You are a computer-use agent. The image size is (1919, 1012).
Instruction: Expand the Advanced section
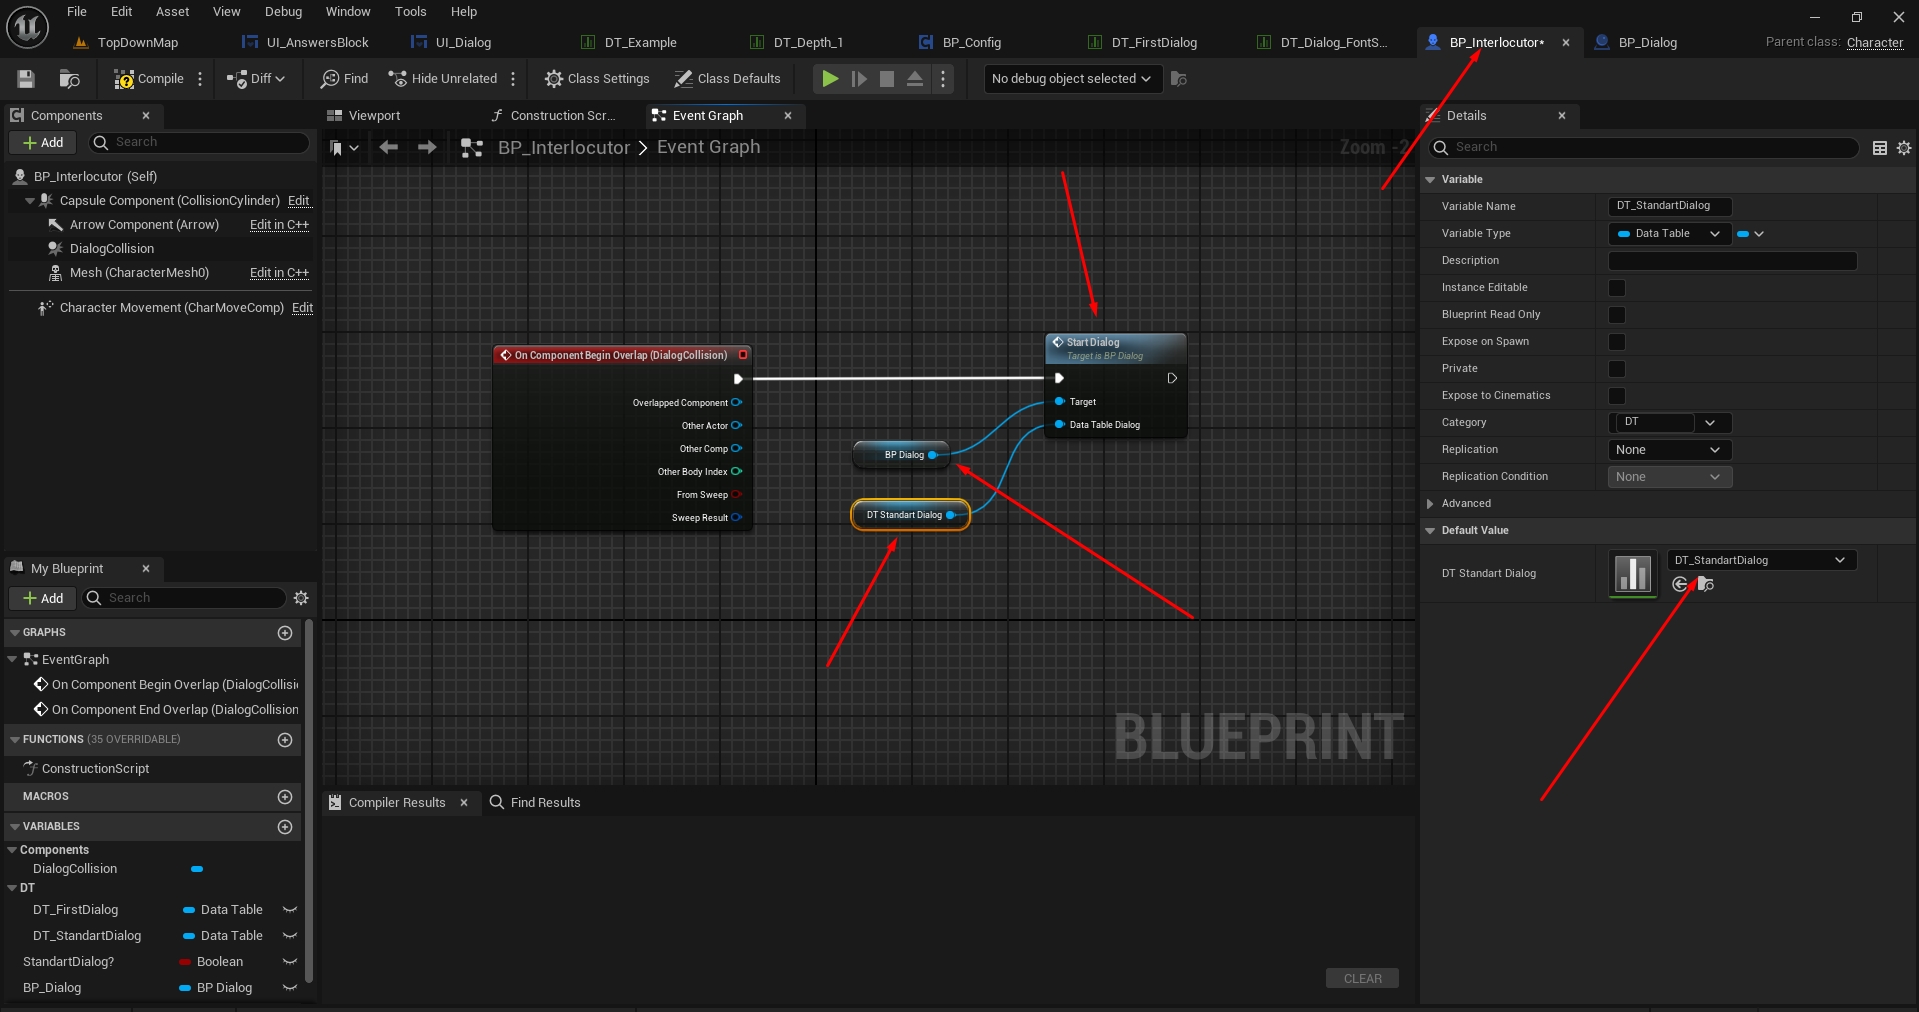(1431, 504)
